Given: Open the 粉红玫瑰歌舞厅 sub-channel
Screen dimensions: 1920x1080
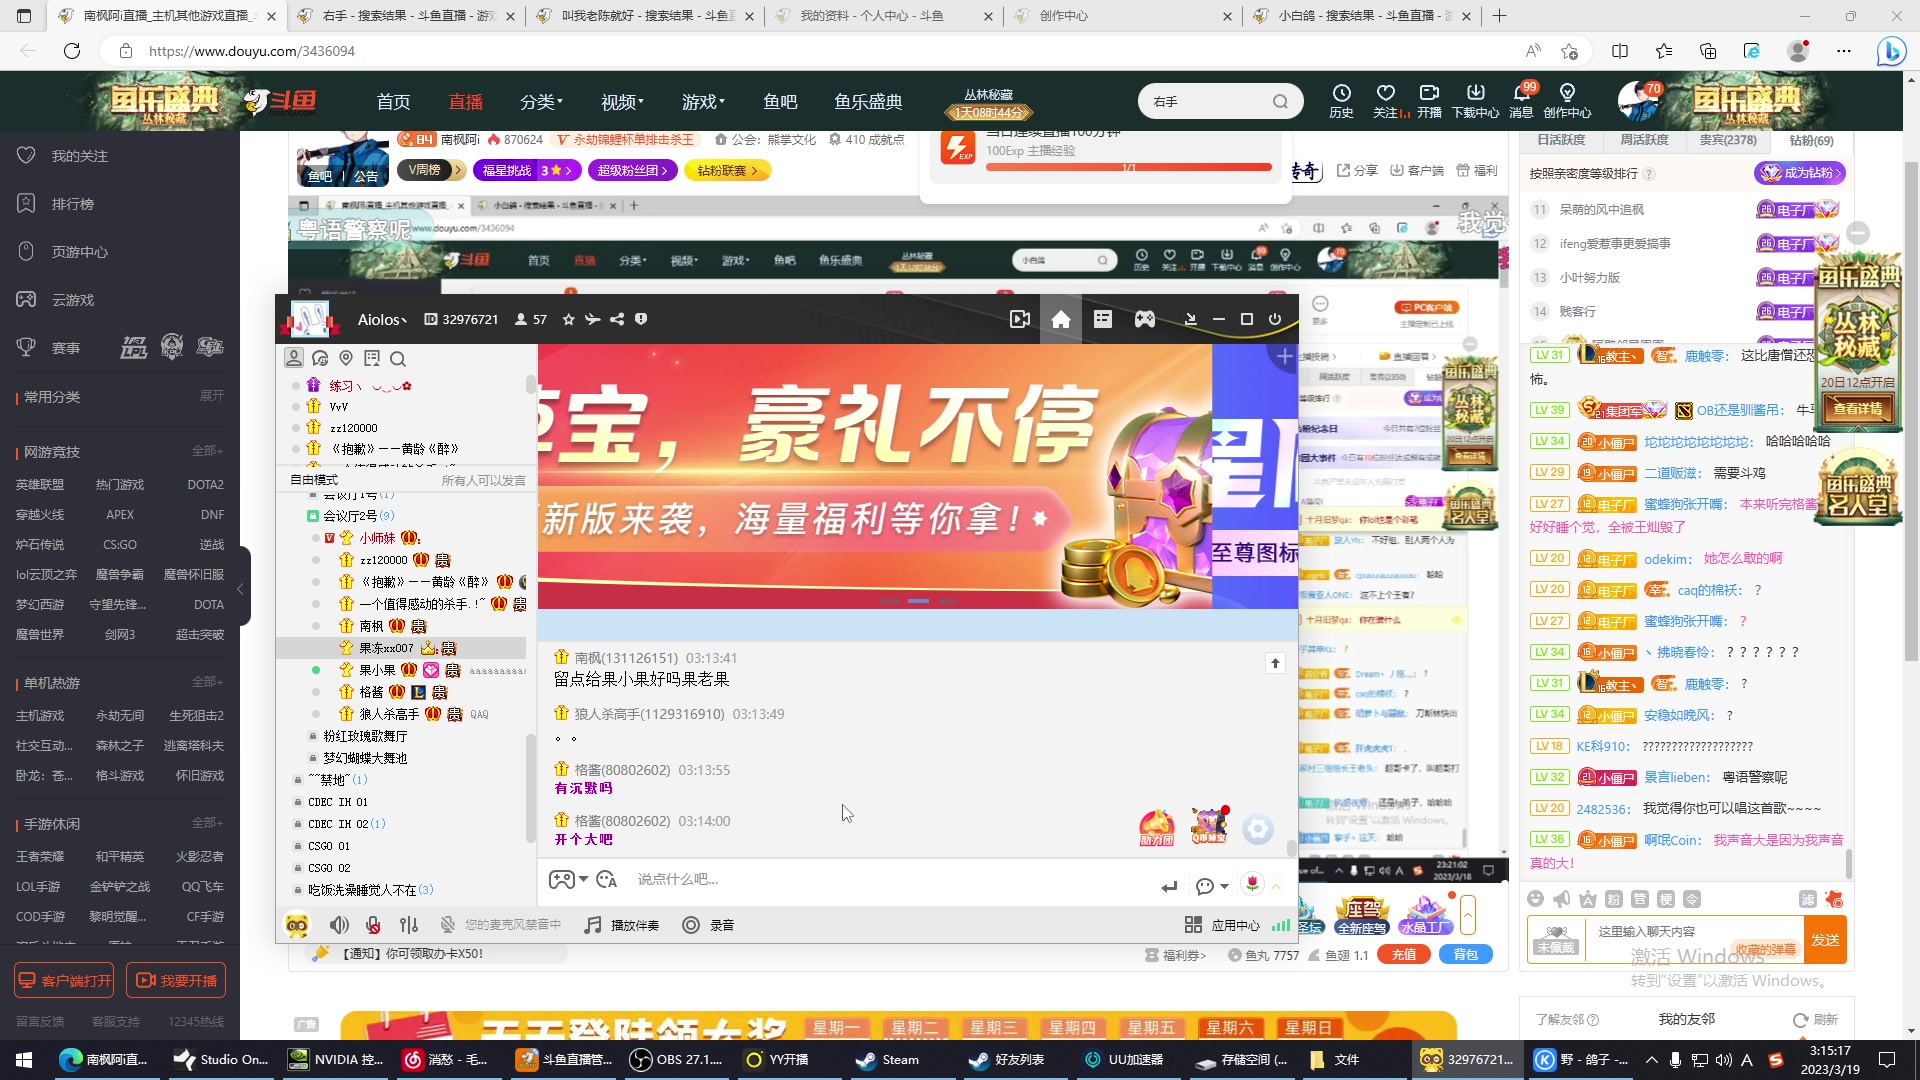Looking at the screenshot, I should (x=365, y=736).
